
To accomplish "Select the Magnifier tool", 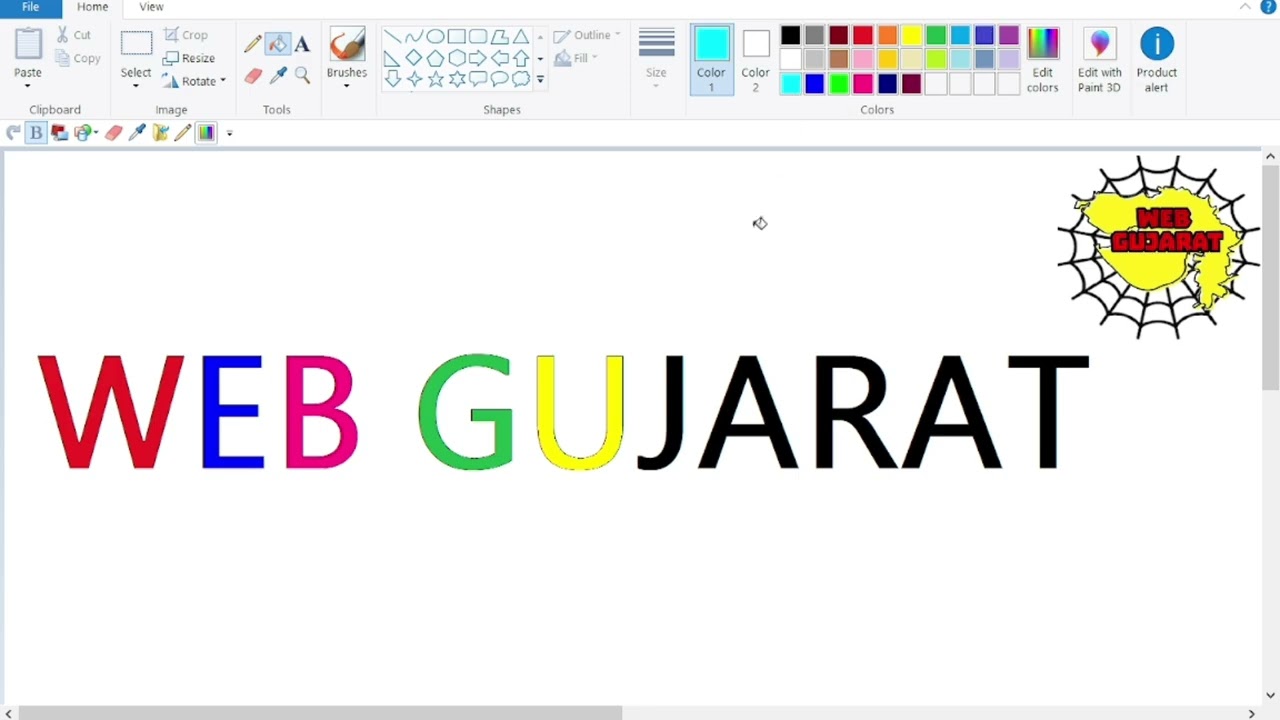I will 302,76.
